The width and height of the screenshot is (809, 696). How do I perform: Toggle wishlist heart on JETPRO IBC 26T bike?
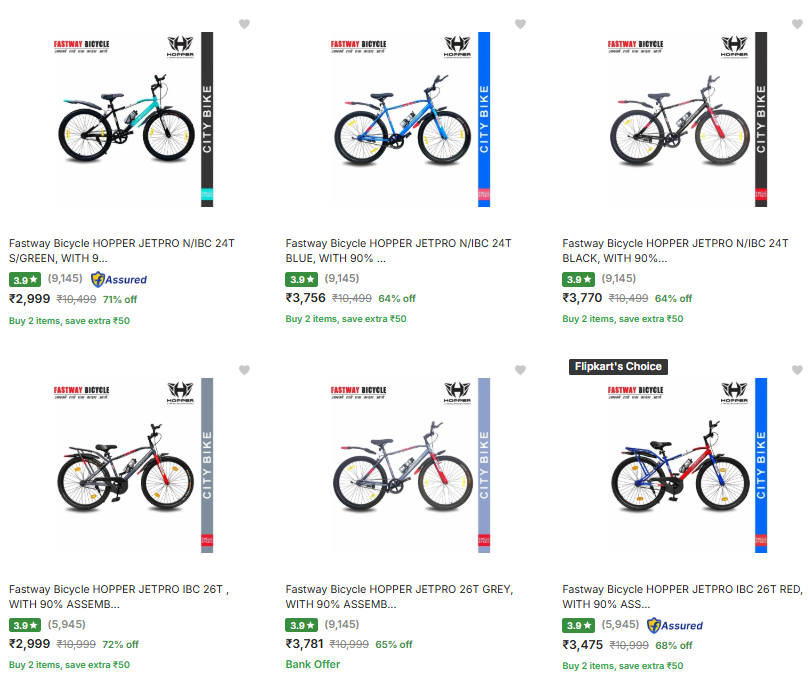[244, 370]
